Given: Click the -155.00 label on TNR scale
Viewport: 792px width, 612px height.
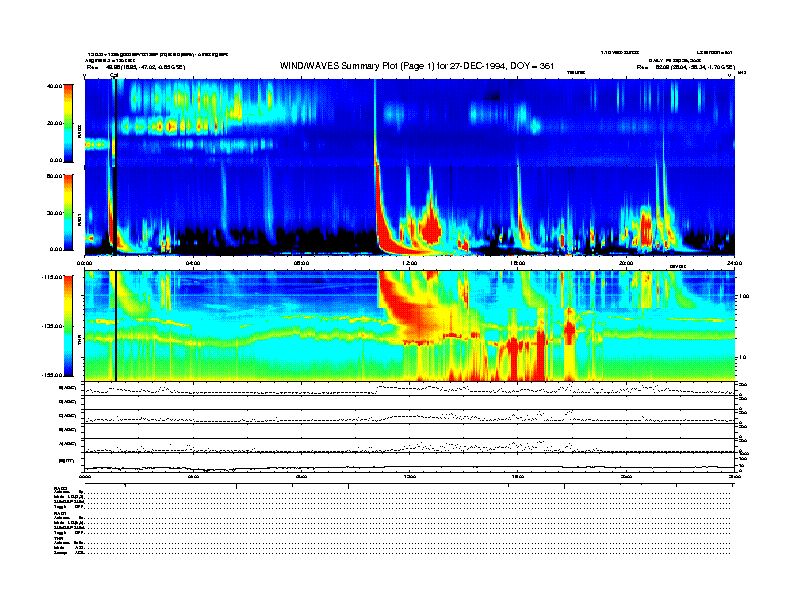Looking at the screenshot, I should (x=53, y=375).
